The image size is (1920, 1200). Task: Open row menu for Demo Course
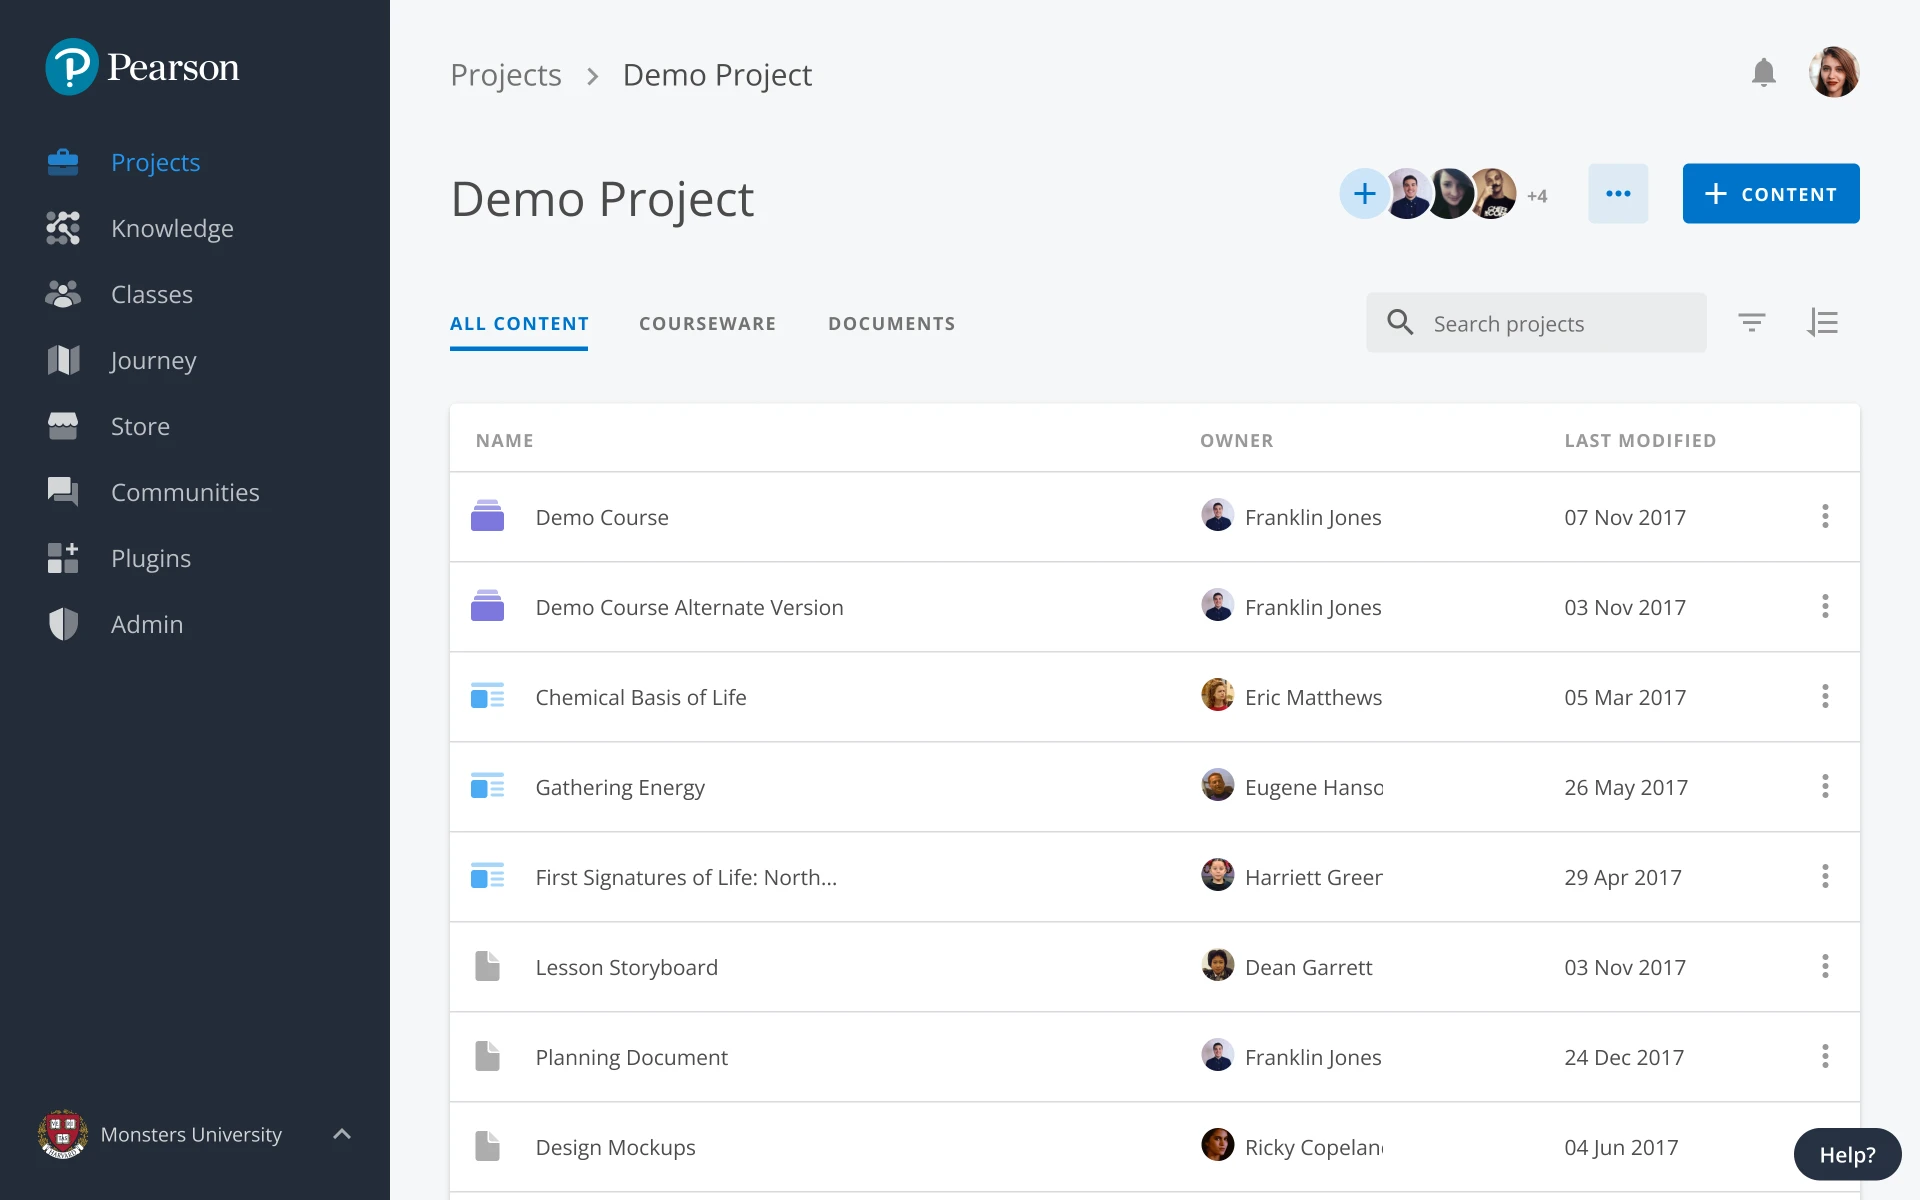1825,516
